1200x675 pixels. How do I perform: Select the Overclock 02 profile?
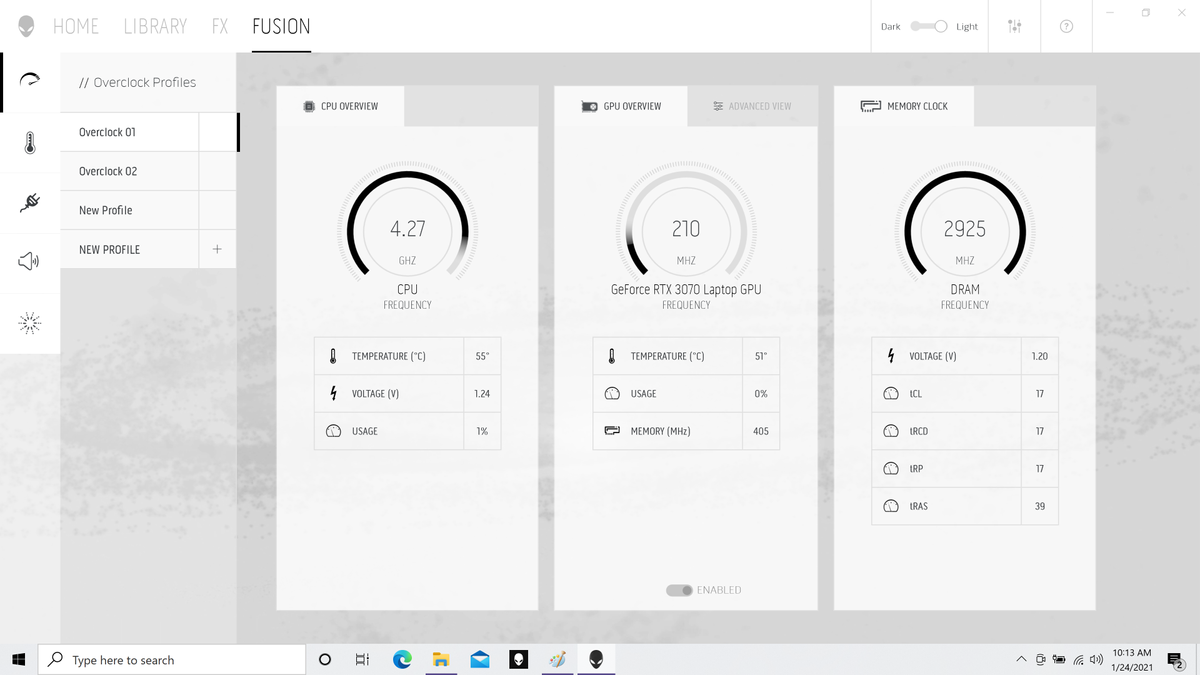click(x=130, y=171)
